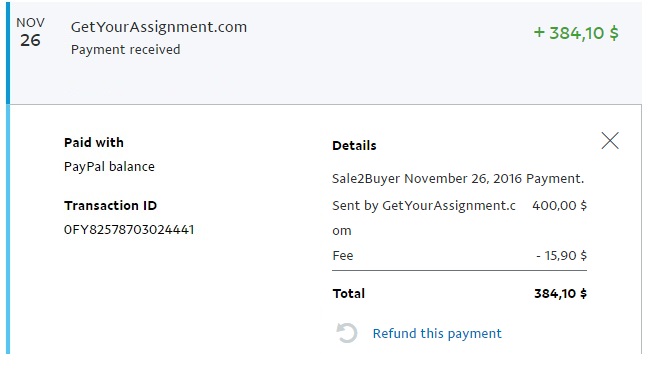Click the circular refund arrow icon
Screen dimensions: 649x375
(x=346, y=333)
